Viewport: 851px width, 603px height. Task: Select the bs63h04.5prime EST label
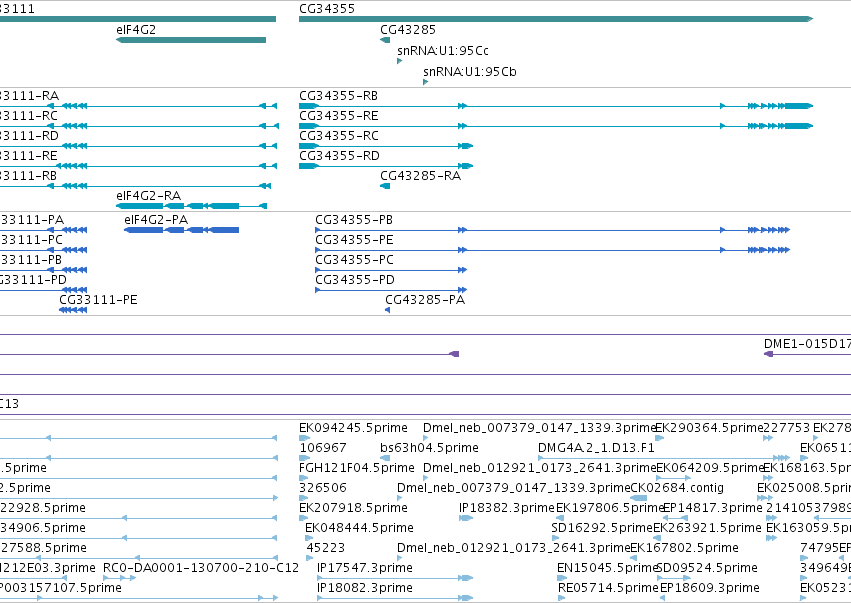pyautogui.click(x=429, y=448)
